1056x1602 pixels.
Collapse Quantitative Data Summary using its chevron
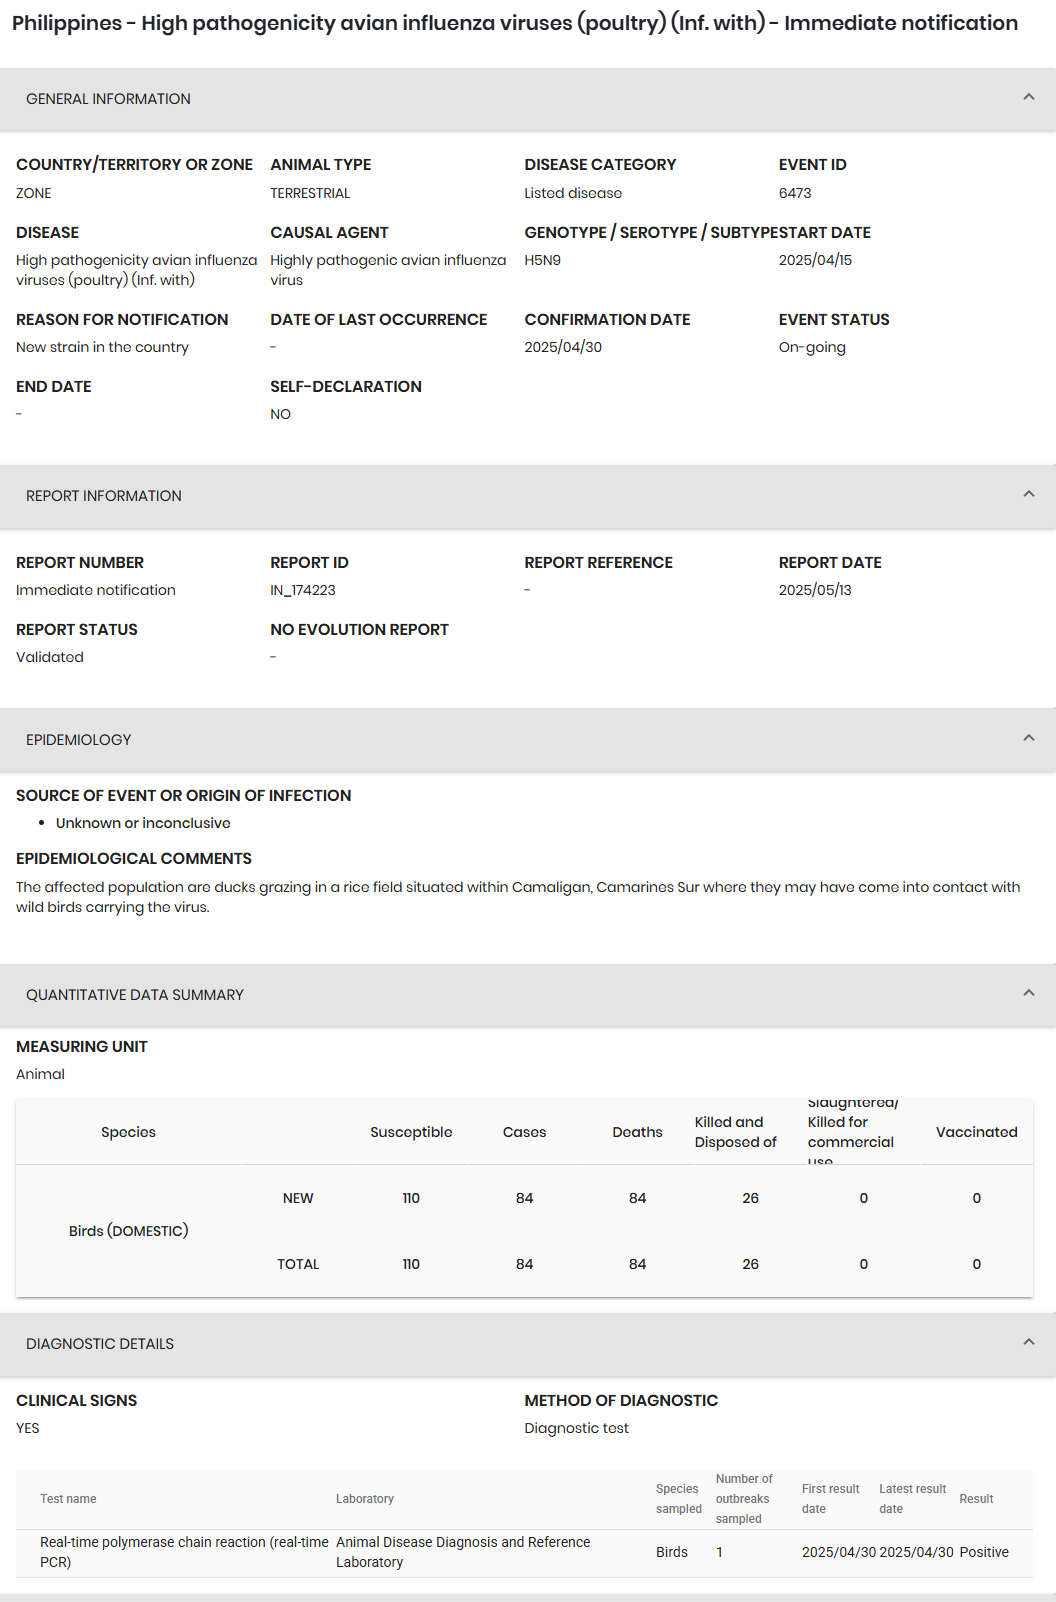point(1028,993)
